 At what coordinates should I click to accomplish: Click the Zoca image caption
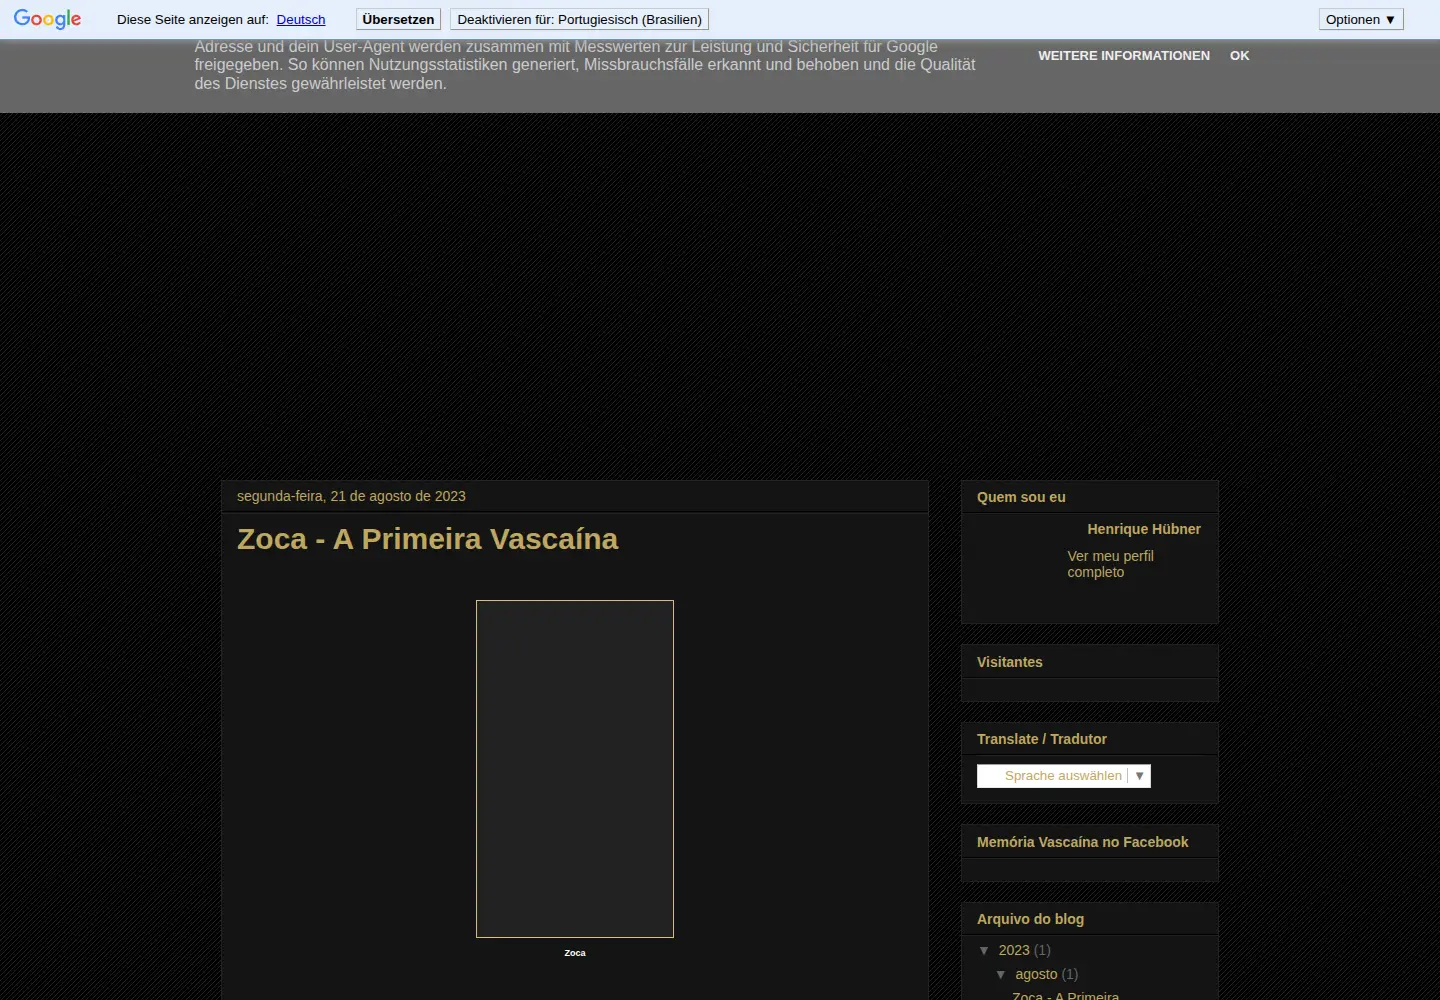(x=575, y=953)
